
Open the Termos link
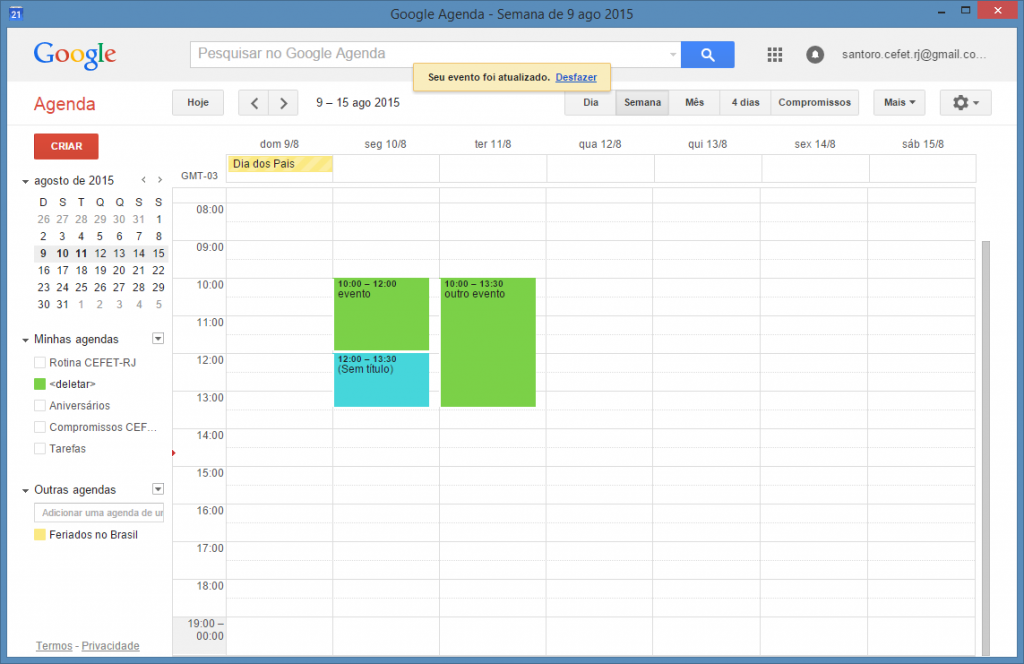coord(54,646)
